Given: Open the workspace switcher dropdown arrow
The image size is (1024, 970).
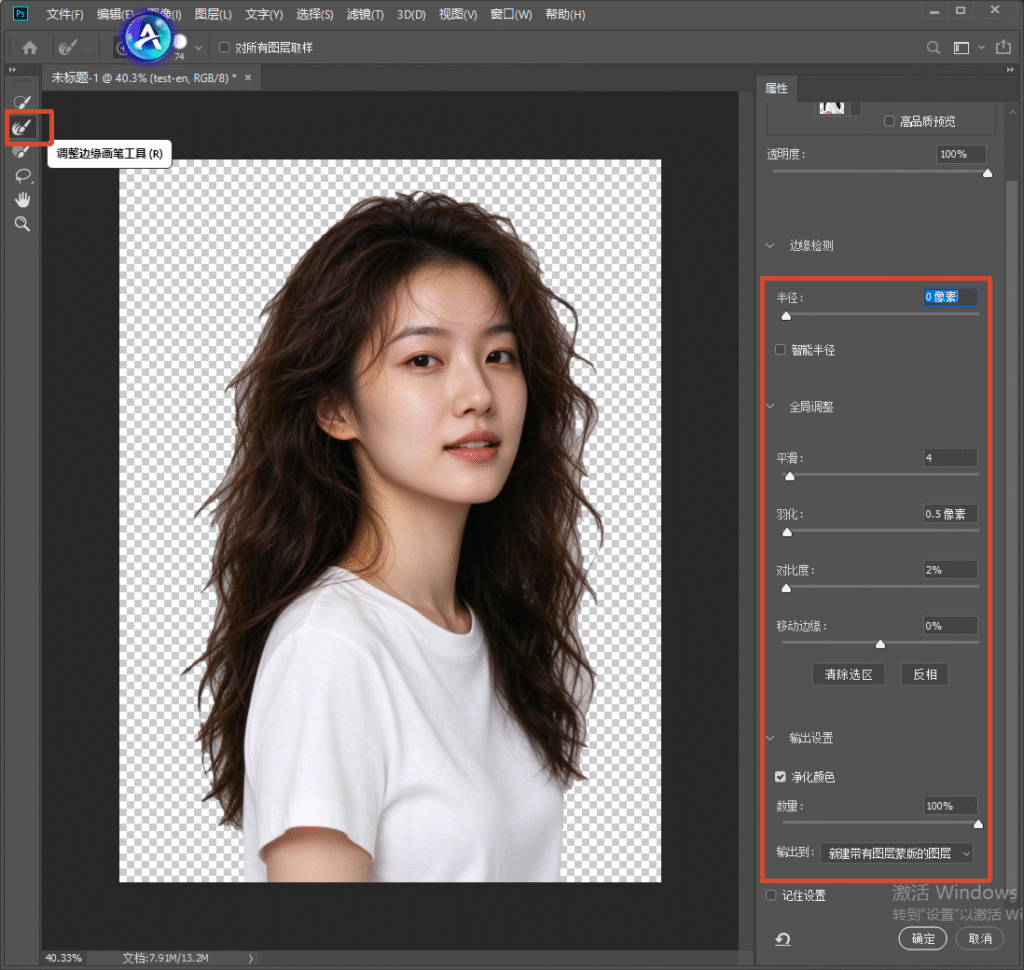Looking at the screenshot, I should [982, 48].
